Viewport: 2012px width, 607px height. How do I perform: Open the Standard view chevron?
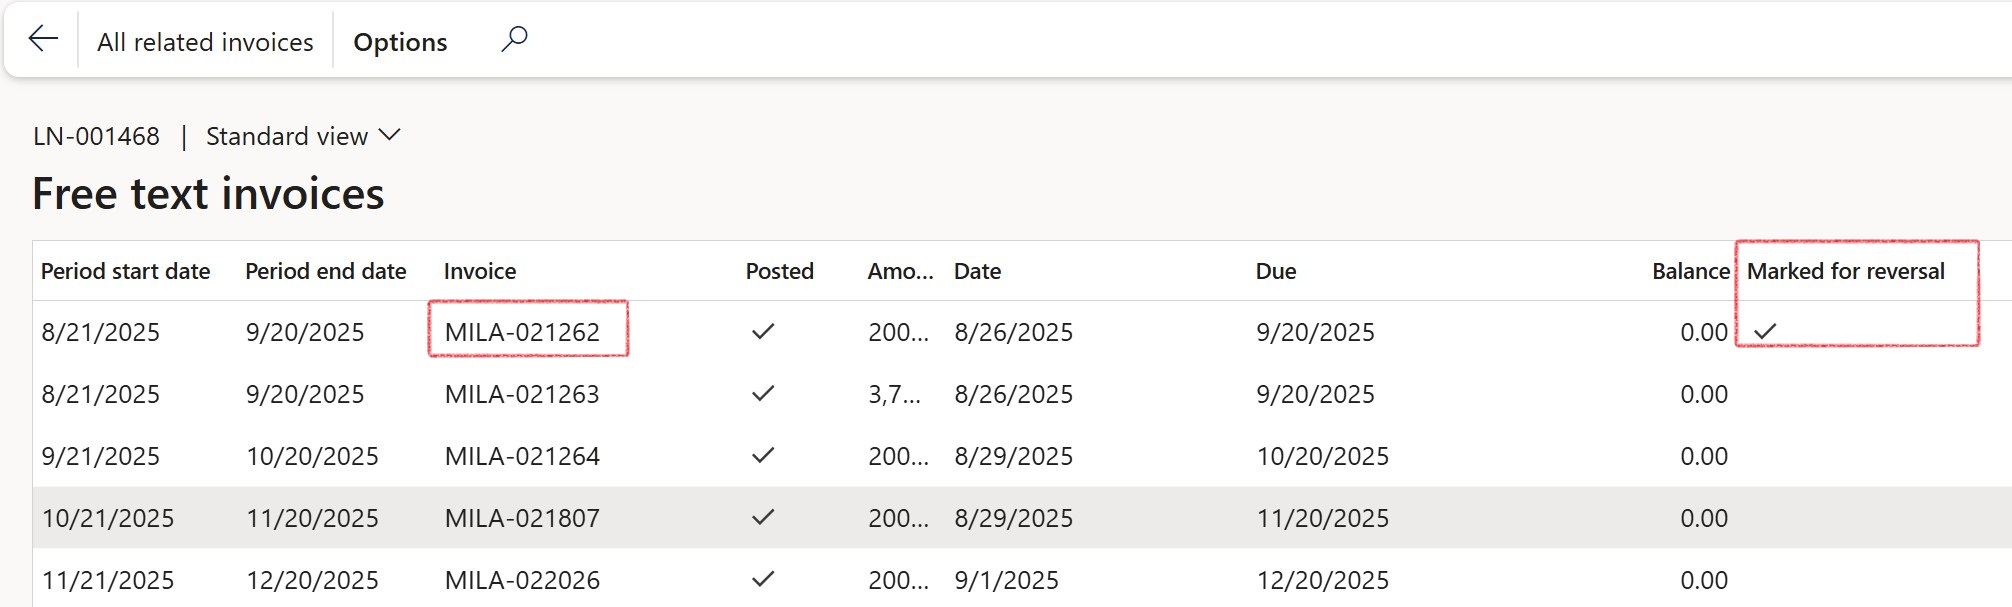tap(390, 135)
